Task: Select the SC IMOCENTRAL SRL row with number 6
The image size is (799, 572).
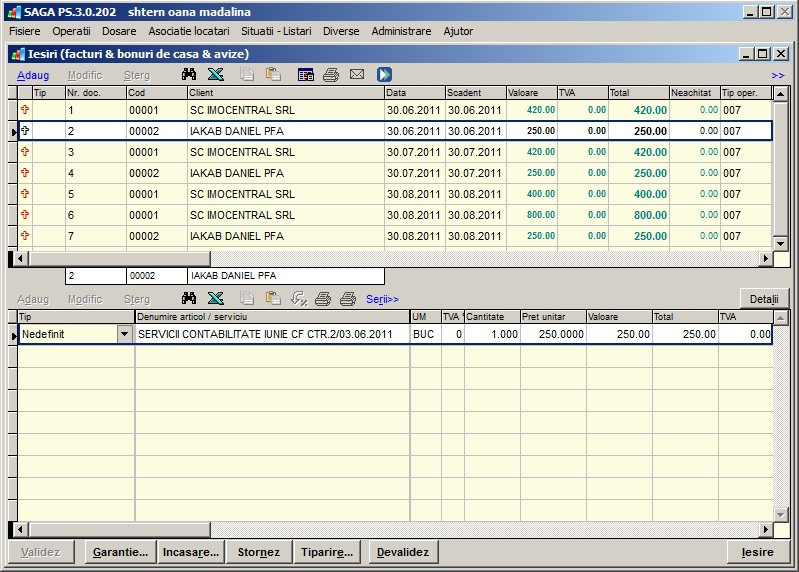Action: 395,215
